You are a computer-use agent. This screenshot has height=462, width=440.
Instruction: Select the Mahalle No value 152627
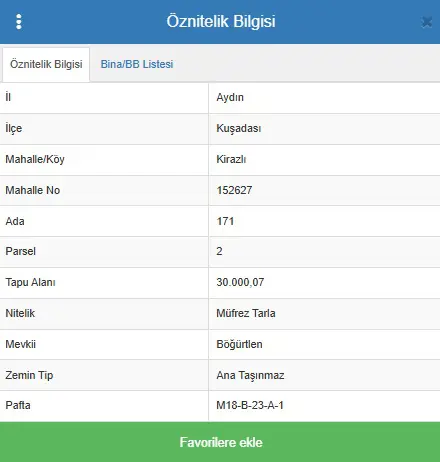pos(234,190)
